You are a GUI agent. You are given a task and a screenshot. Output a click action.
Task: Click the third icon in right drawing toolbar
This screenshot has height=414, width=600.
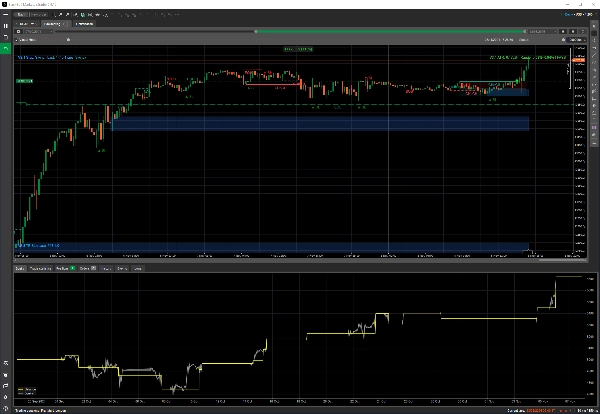[594, 41]
